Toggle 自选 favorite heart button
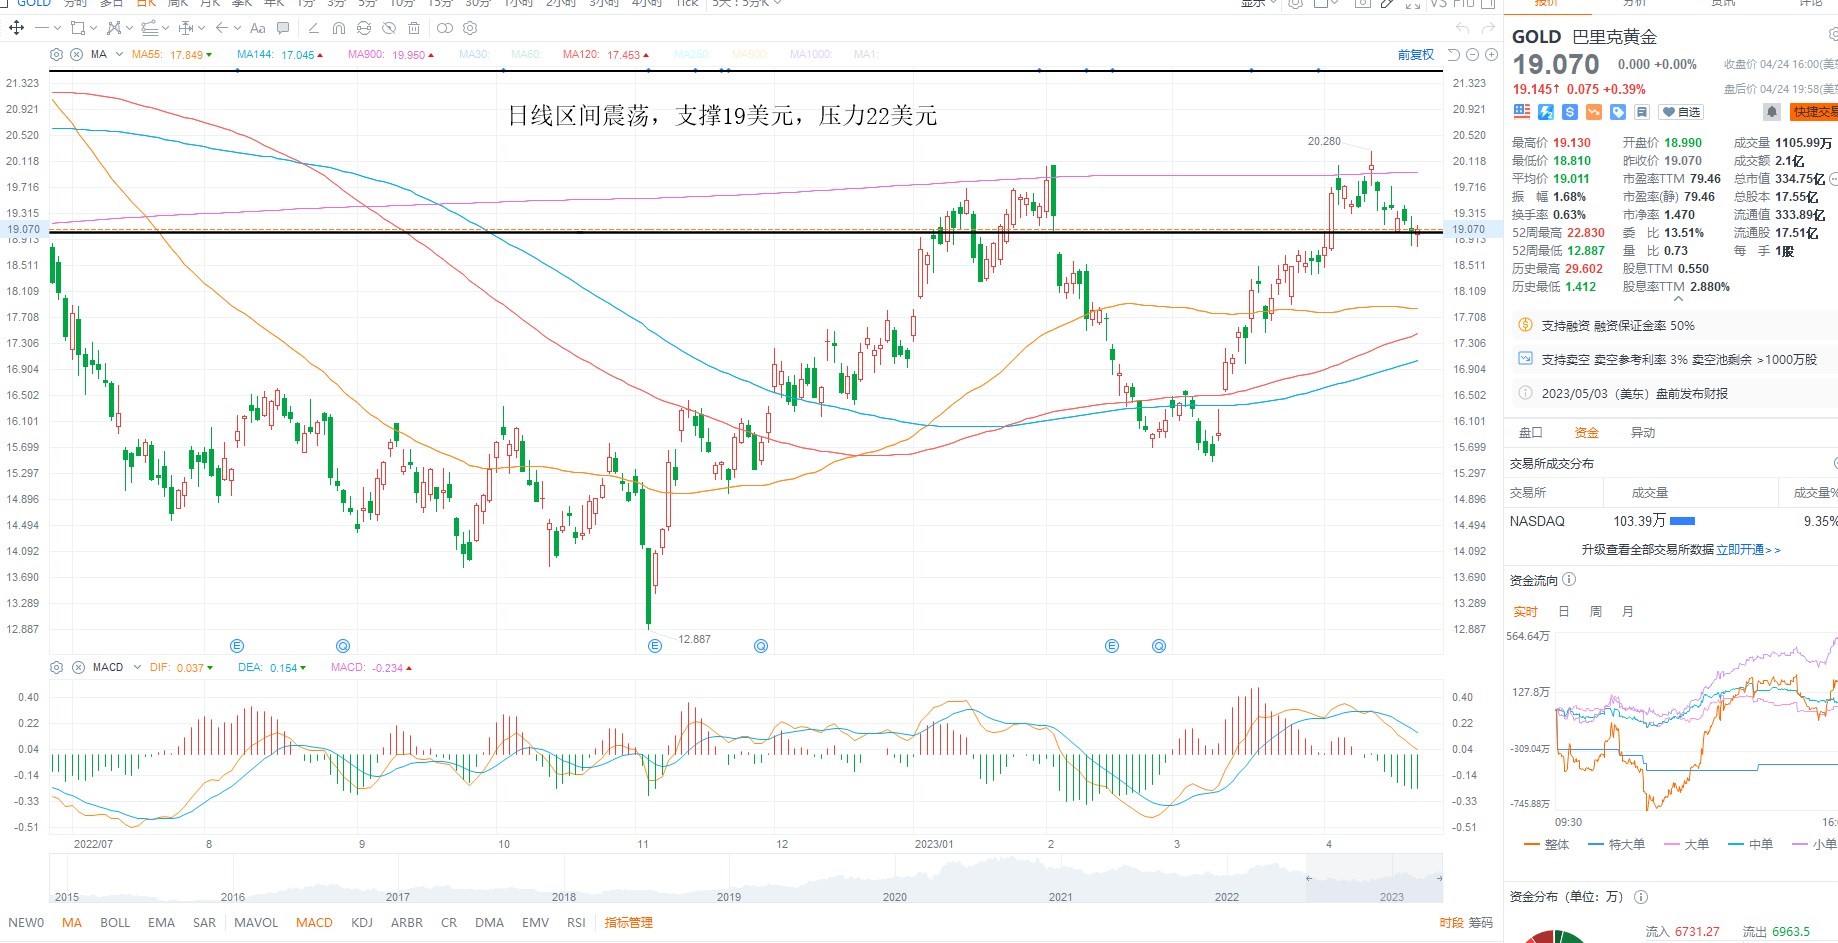The image size is (1838, 943). click(x=1681, y=112)
